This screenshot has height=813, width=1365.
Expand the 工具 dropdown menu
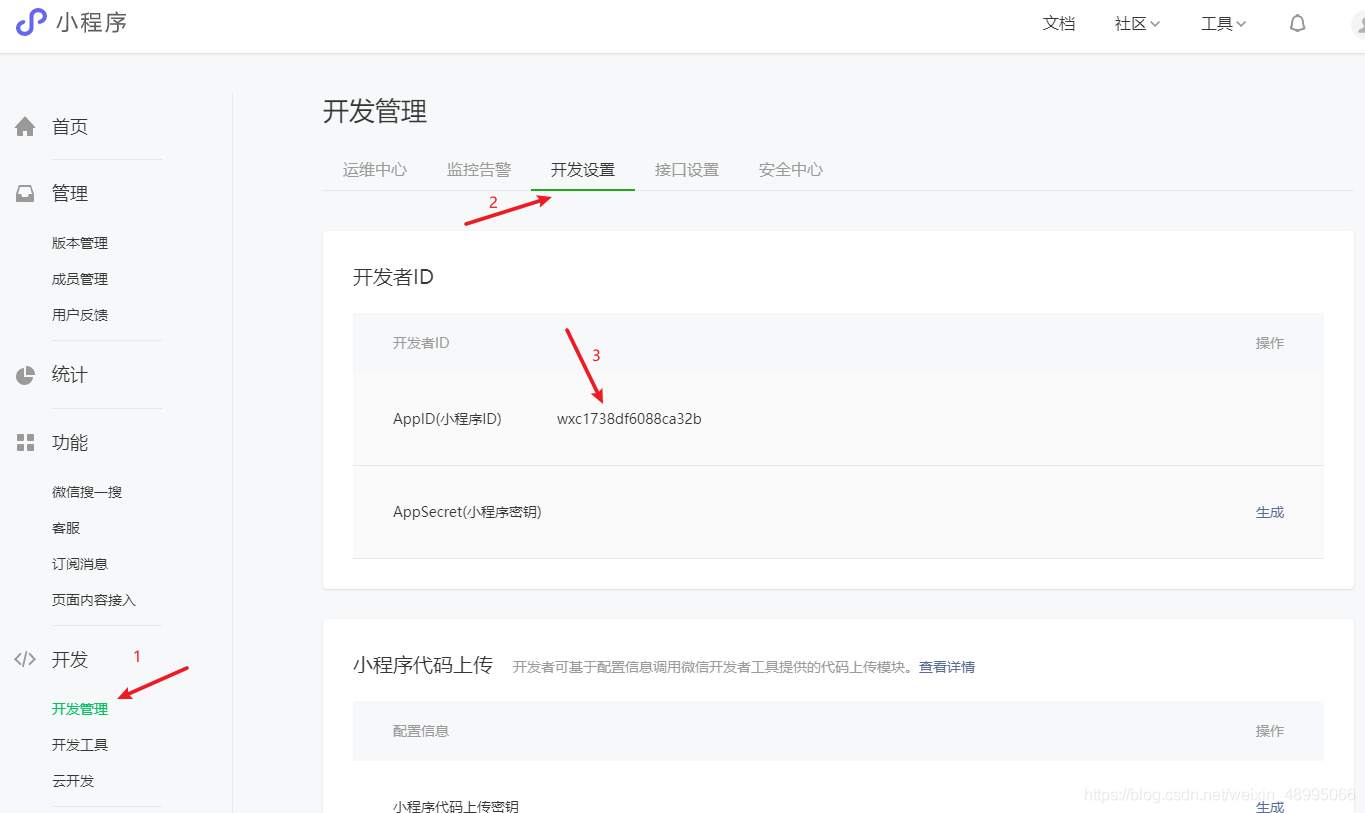click(x=1223, y=24)
